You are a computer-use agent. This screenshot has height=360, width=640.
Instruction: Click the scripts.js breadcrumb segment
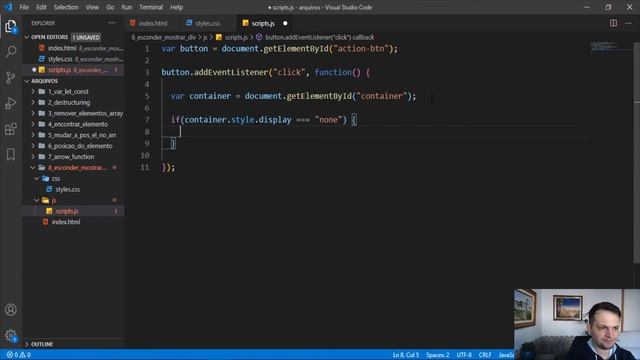click(236, 37)
